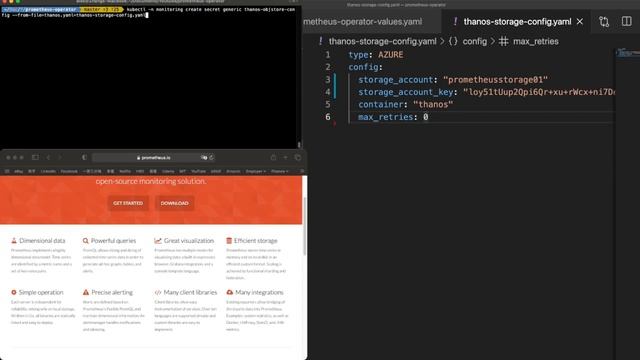Click the Powerful queries magnifier icon
The height and width of the screenshot is (360, 640).
tap(86, 241)
